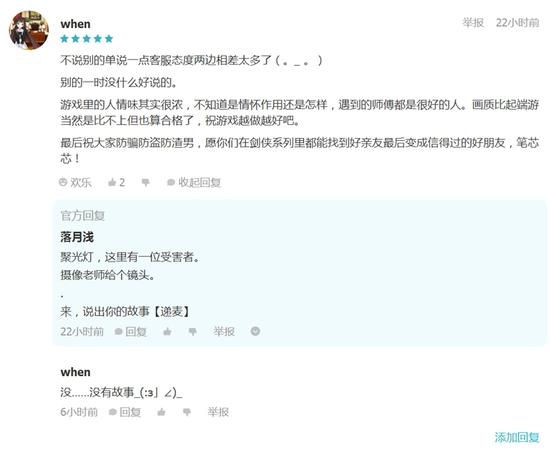This screenshot has height=455, width=550.
Task: Reply to 落月浅's official comment
Action: 130,331
